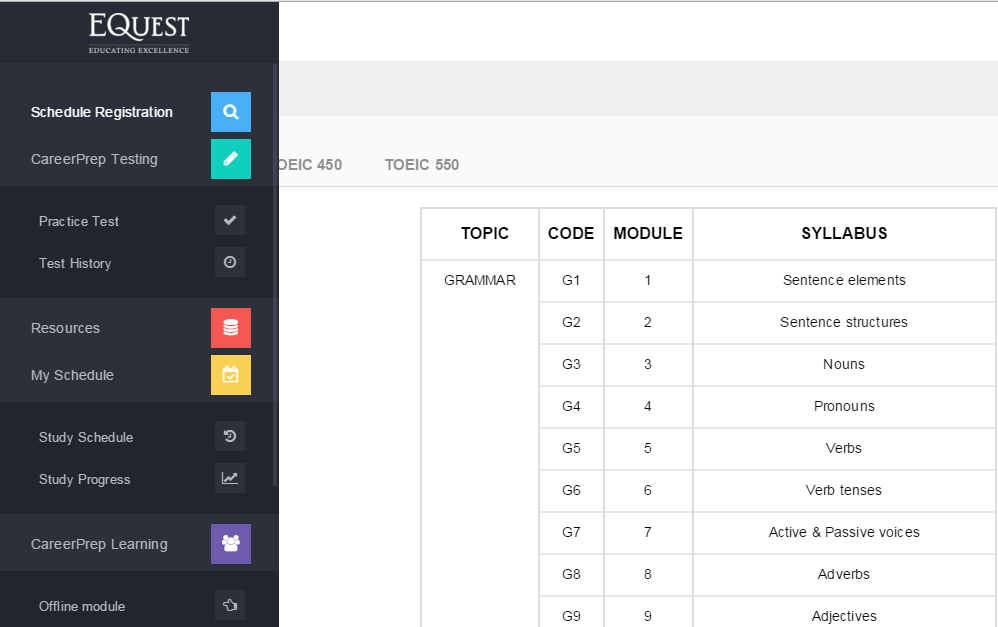The width and height of the screenshot is (998, 627).
Task: Expand the My Schedule section
Action: tap(72, 375)
